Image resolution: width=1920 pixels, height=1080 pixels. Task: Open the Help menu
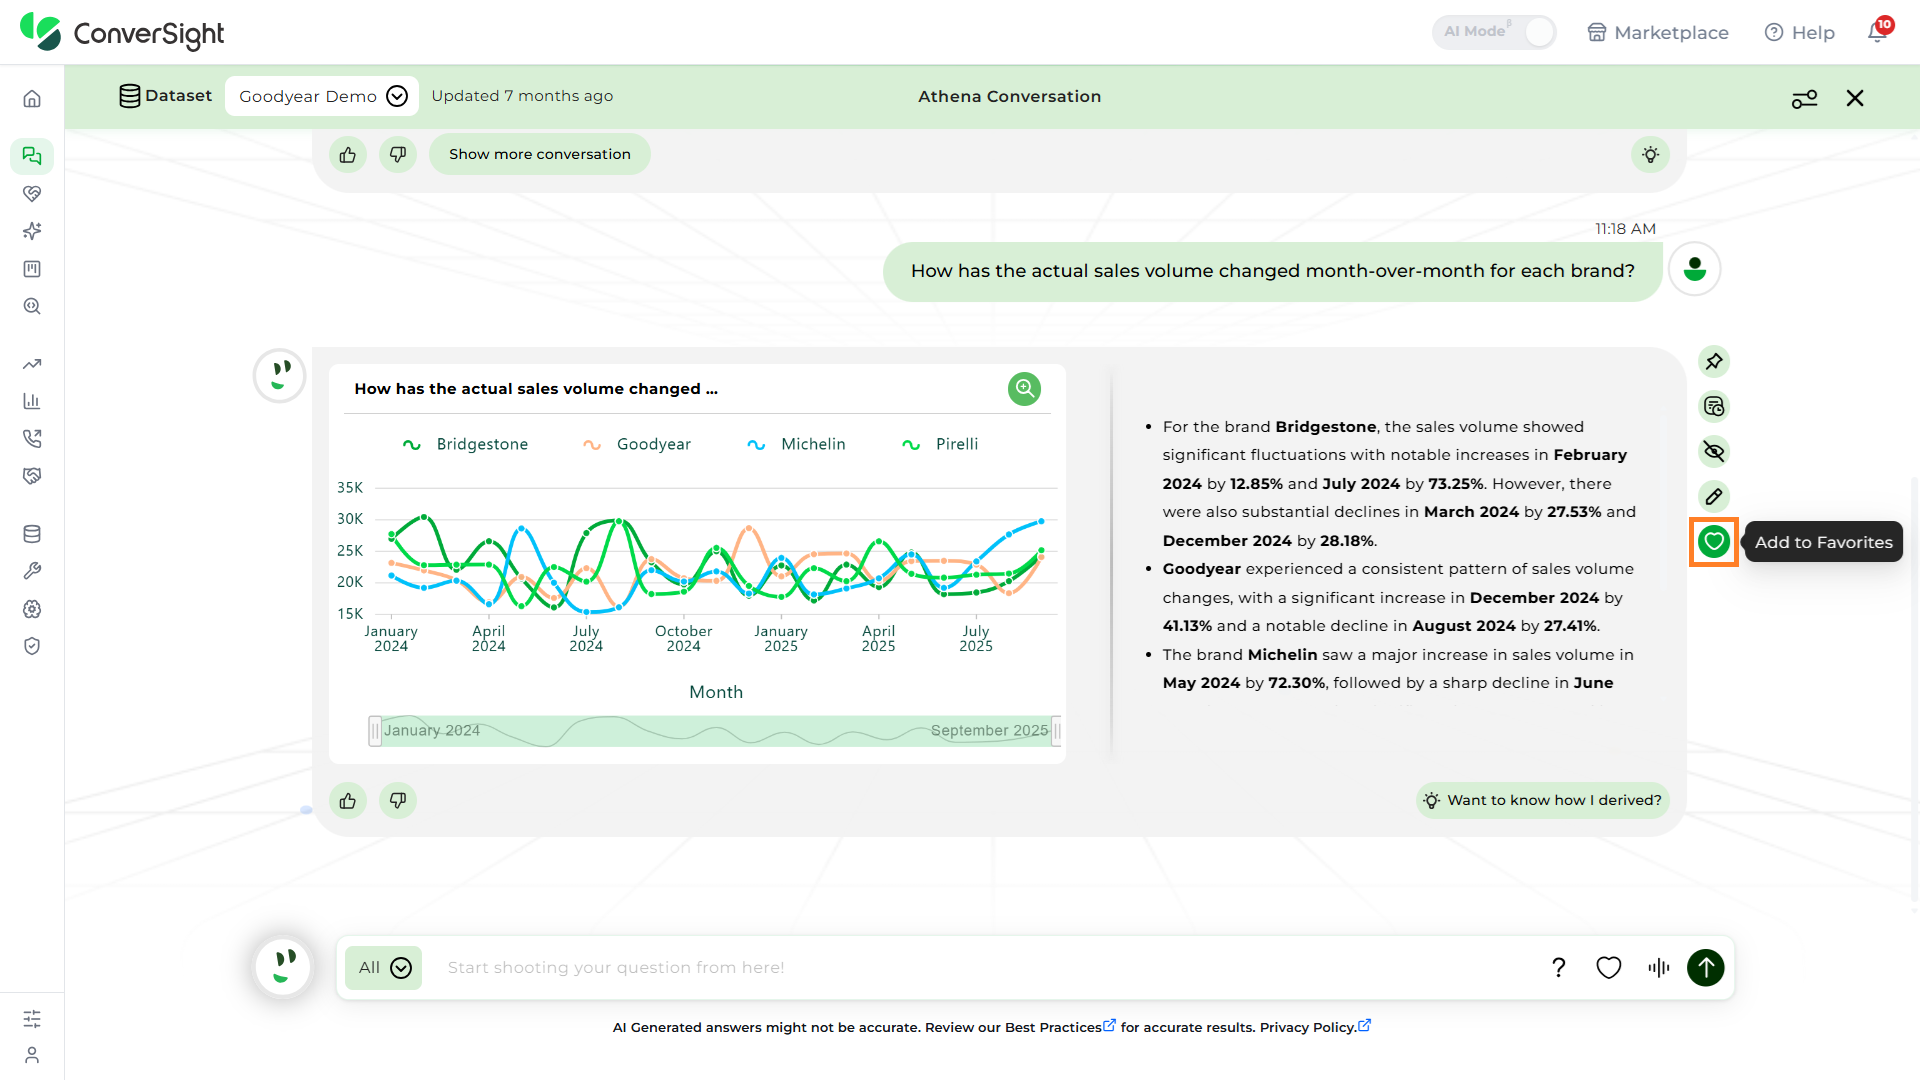point(1800,32)
